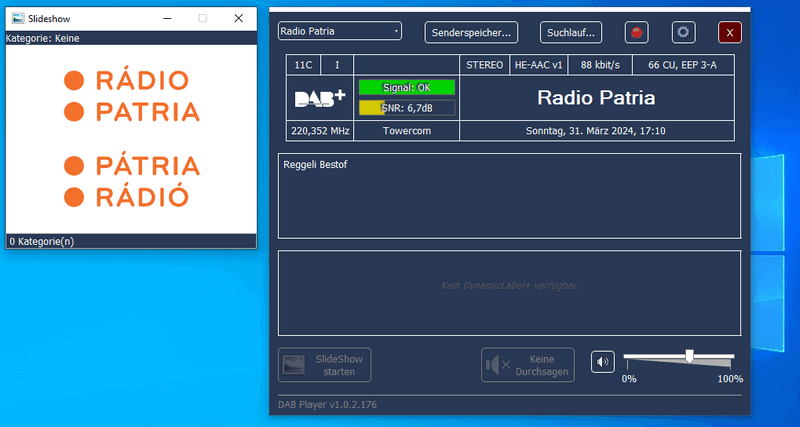
Task: Click the Slideshow window title icon
Action: pyautogui.click(x=18, y=18)
